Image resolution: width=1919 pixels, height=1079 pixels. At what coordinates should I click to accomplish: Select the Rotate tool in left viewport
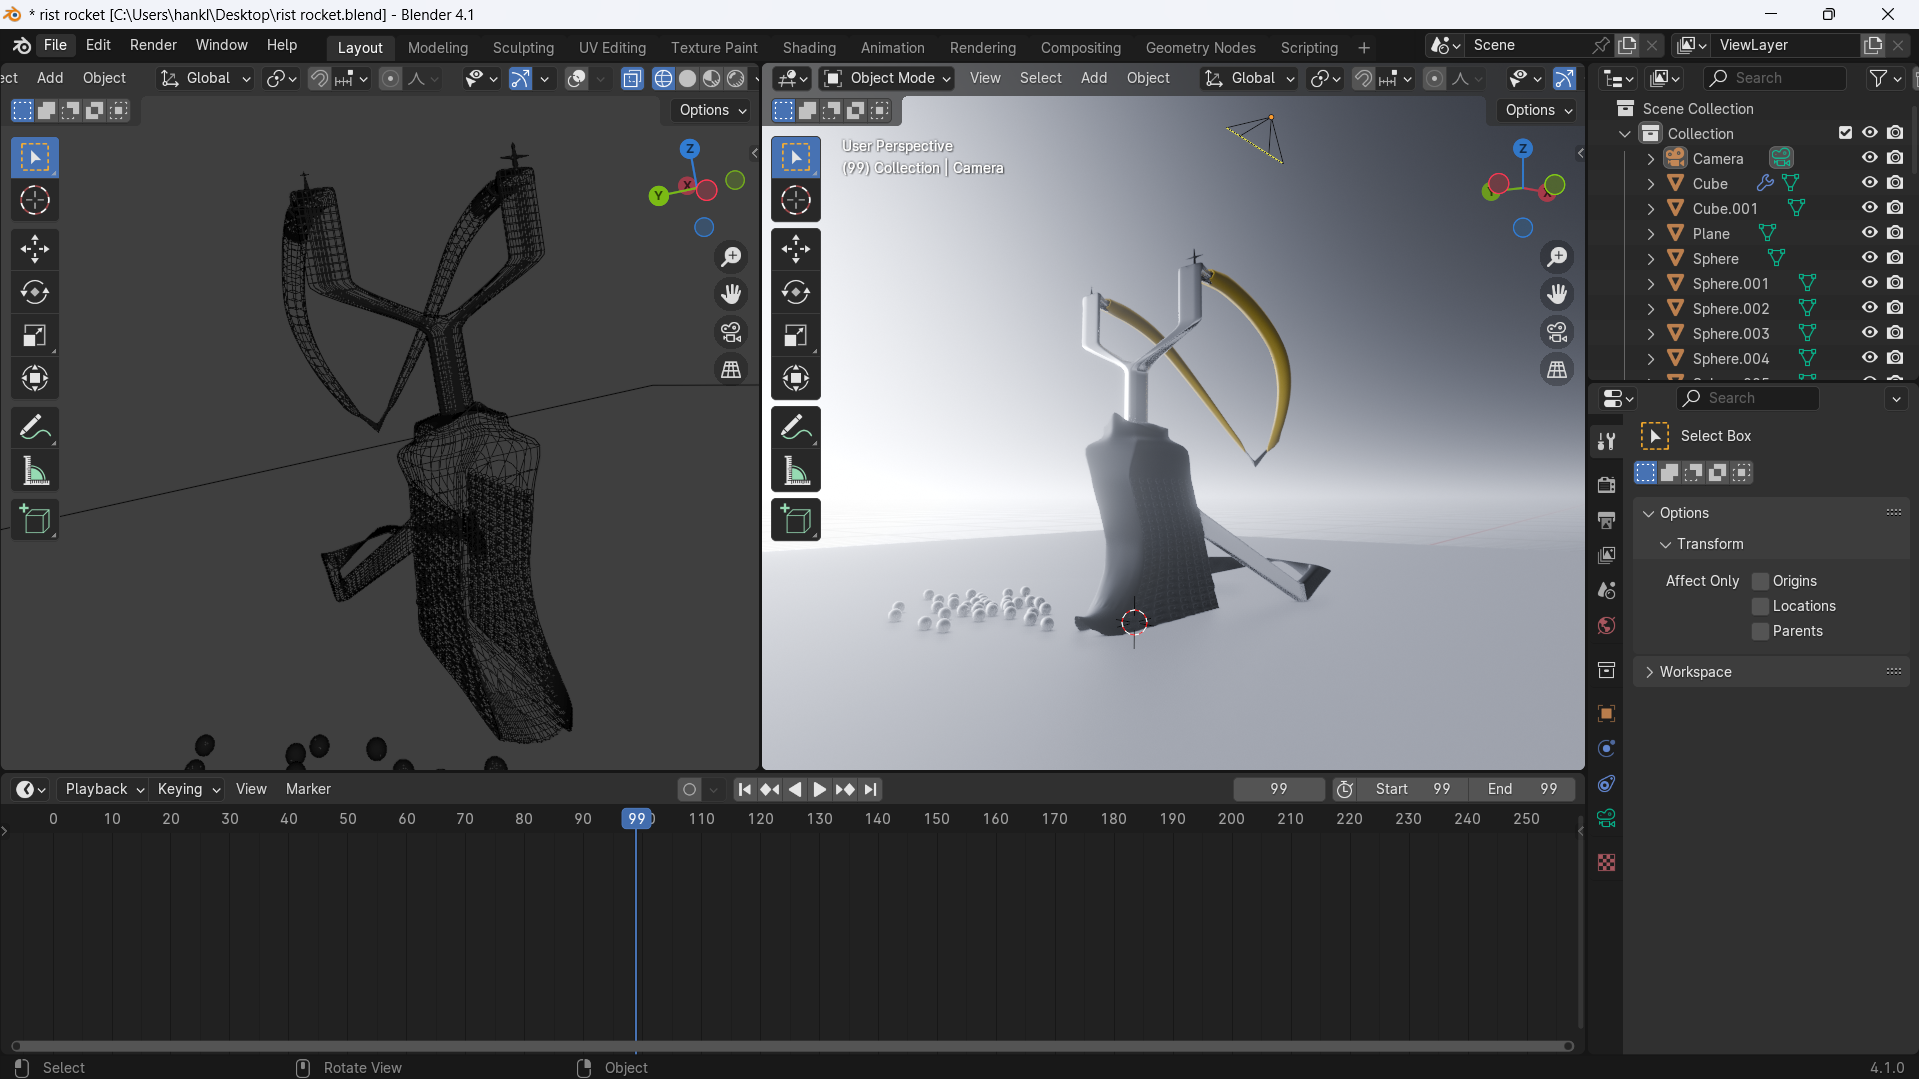click(35, 292)
